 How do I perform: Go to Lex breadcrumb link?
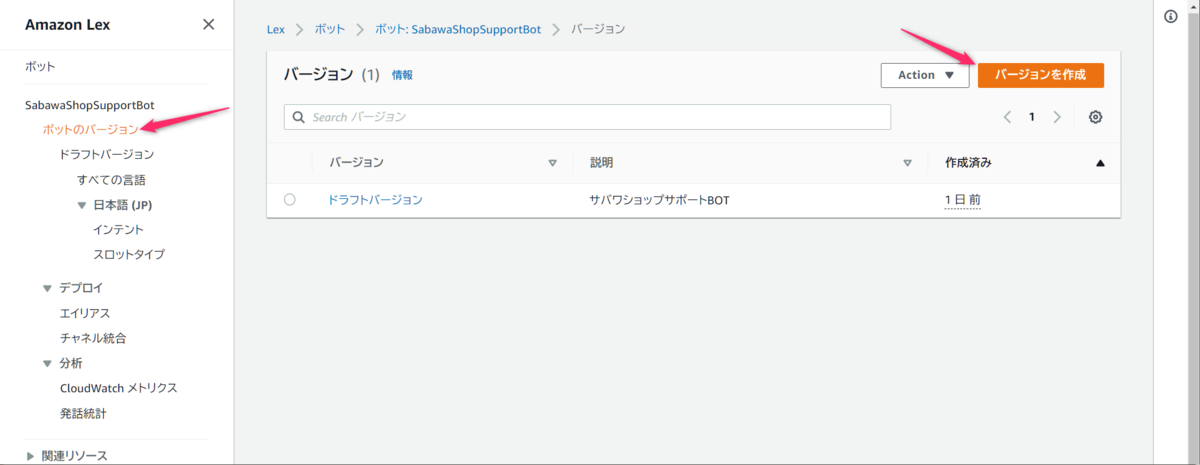(x=276, y=29)
